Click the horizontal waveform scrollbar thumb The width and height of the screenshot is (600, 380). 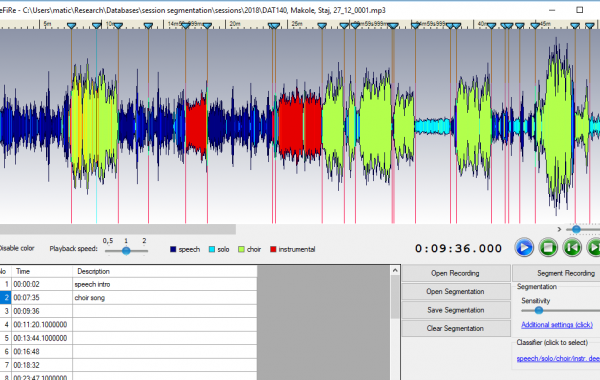tap(118, 229)
